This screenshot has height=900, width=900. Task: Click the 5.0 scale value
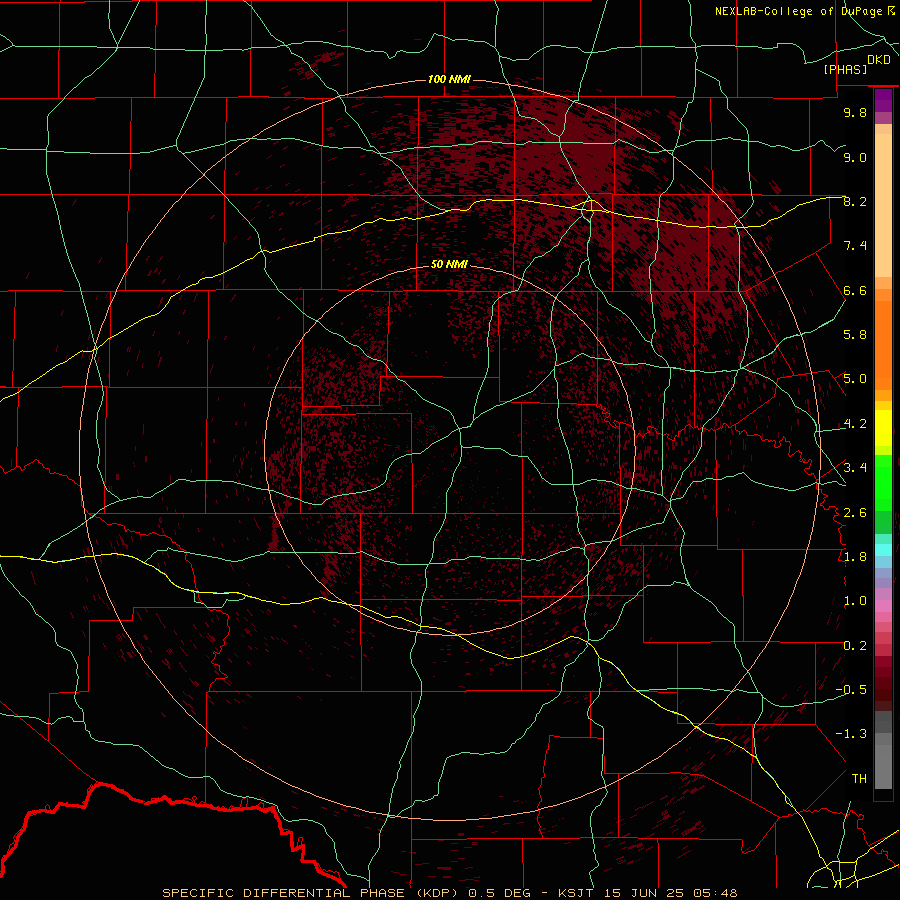point(855,379)
